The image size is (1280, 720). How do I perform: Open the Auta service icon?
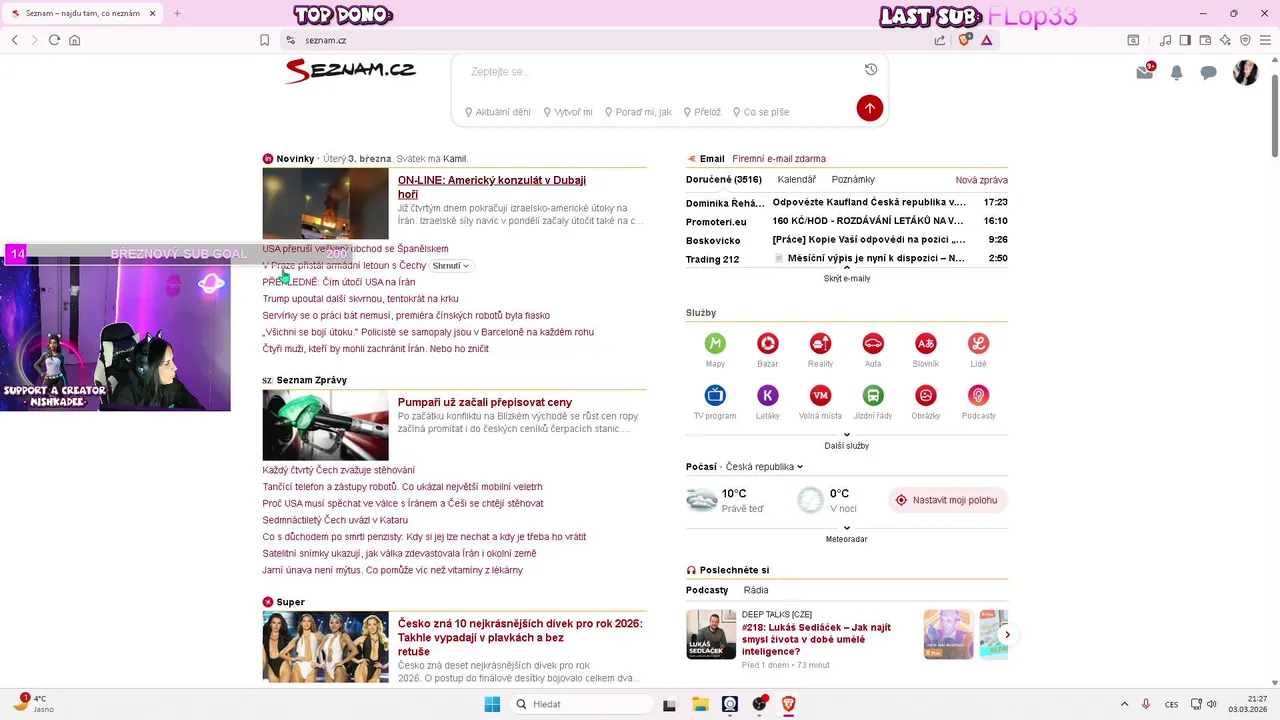click(x=873, y=343)
